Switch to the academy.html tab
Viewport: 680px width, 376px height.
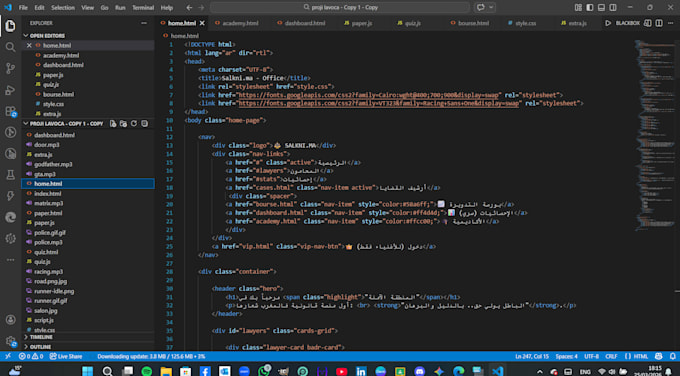(240, 23)
